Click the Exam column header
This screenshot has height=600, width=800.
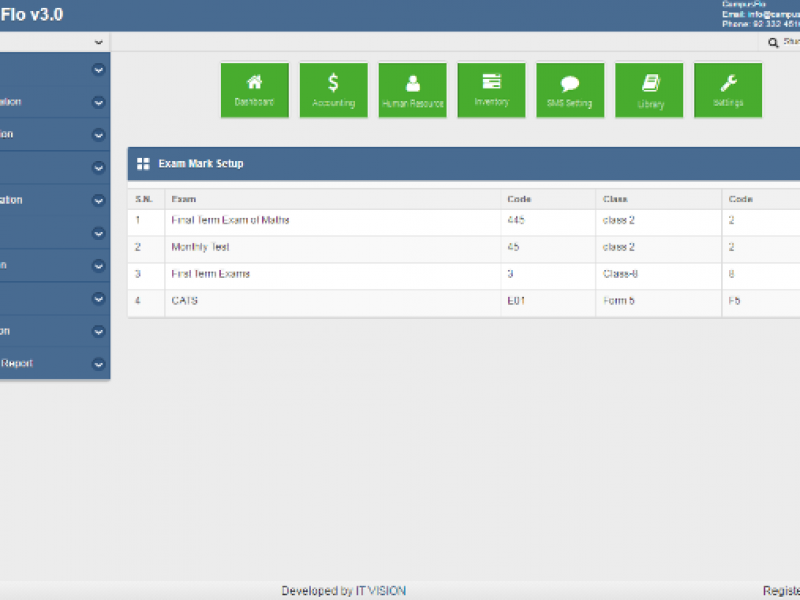[x=183, y=199]
